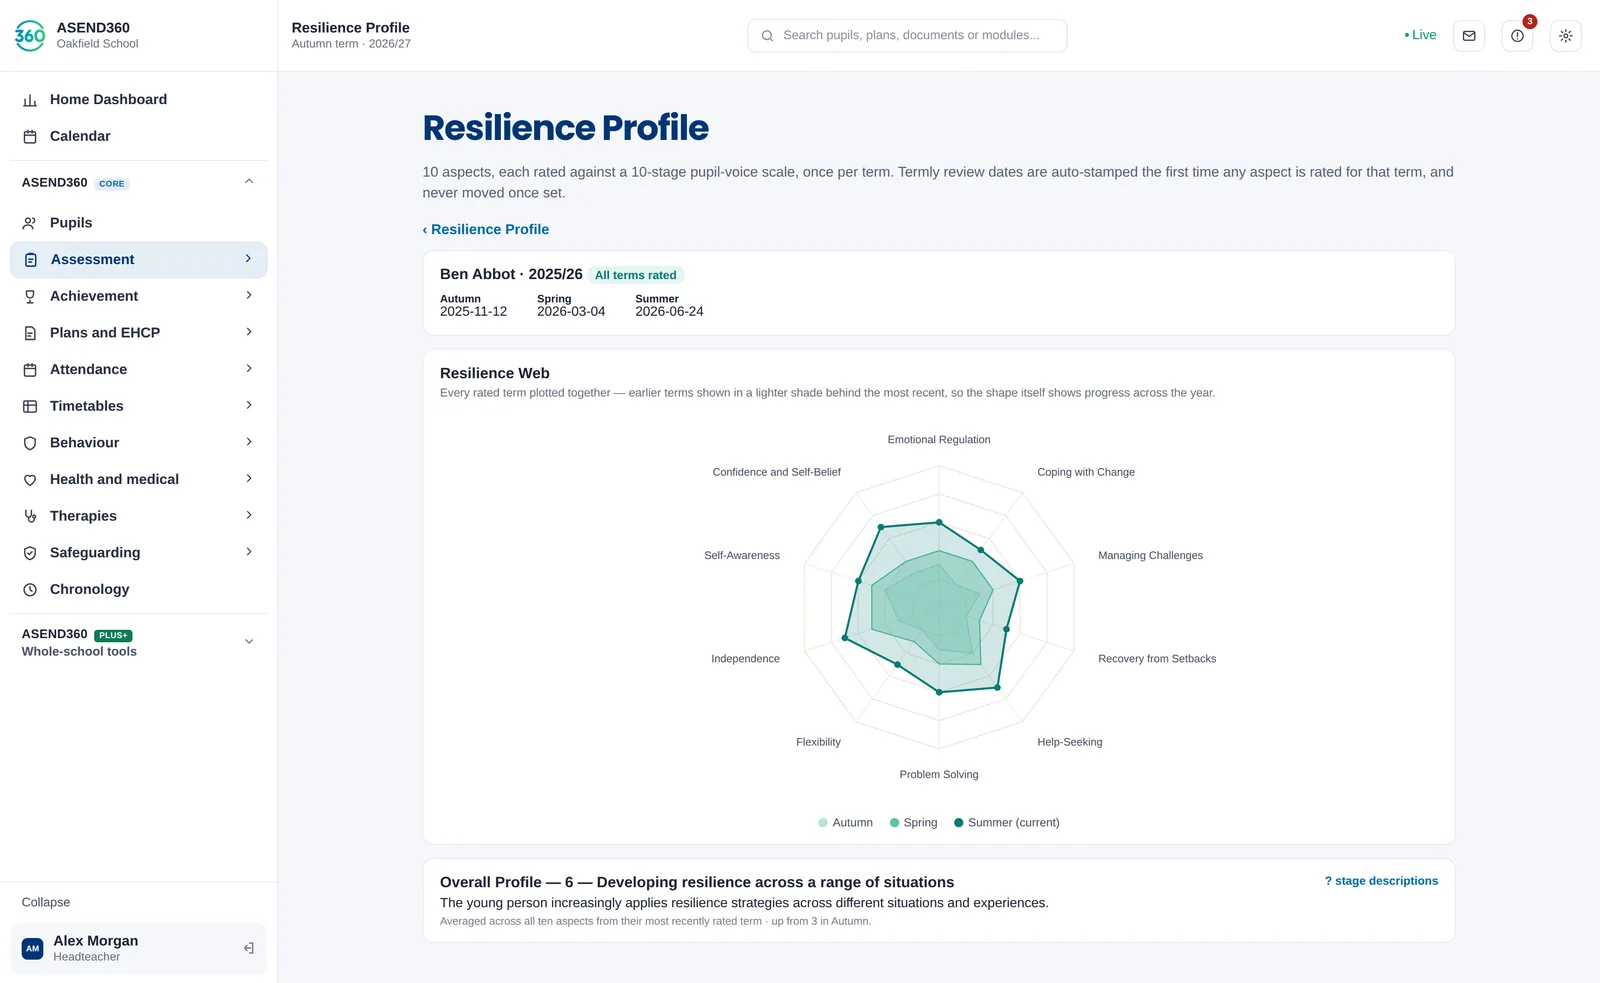Open the messages envelope icon
Viewport: 1600px width, 983px height.
tap(1469, 36)
